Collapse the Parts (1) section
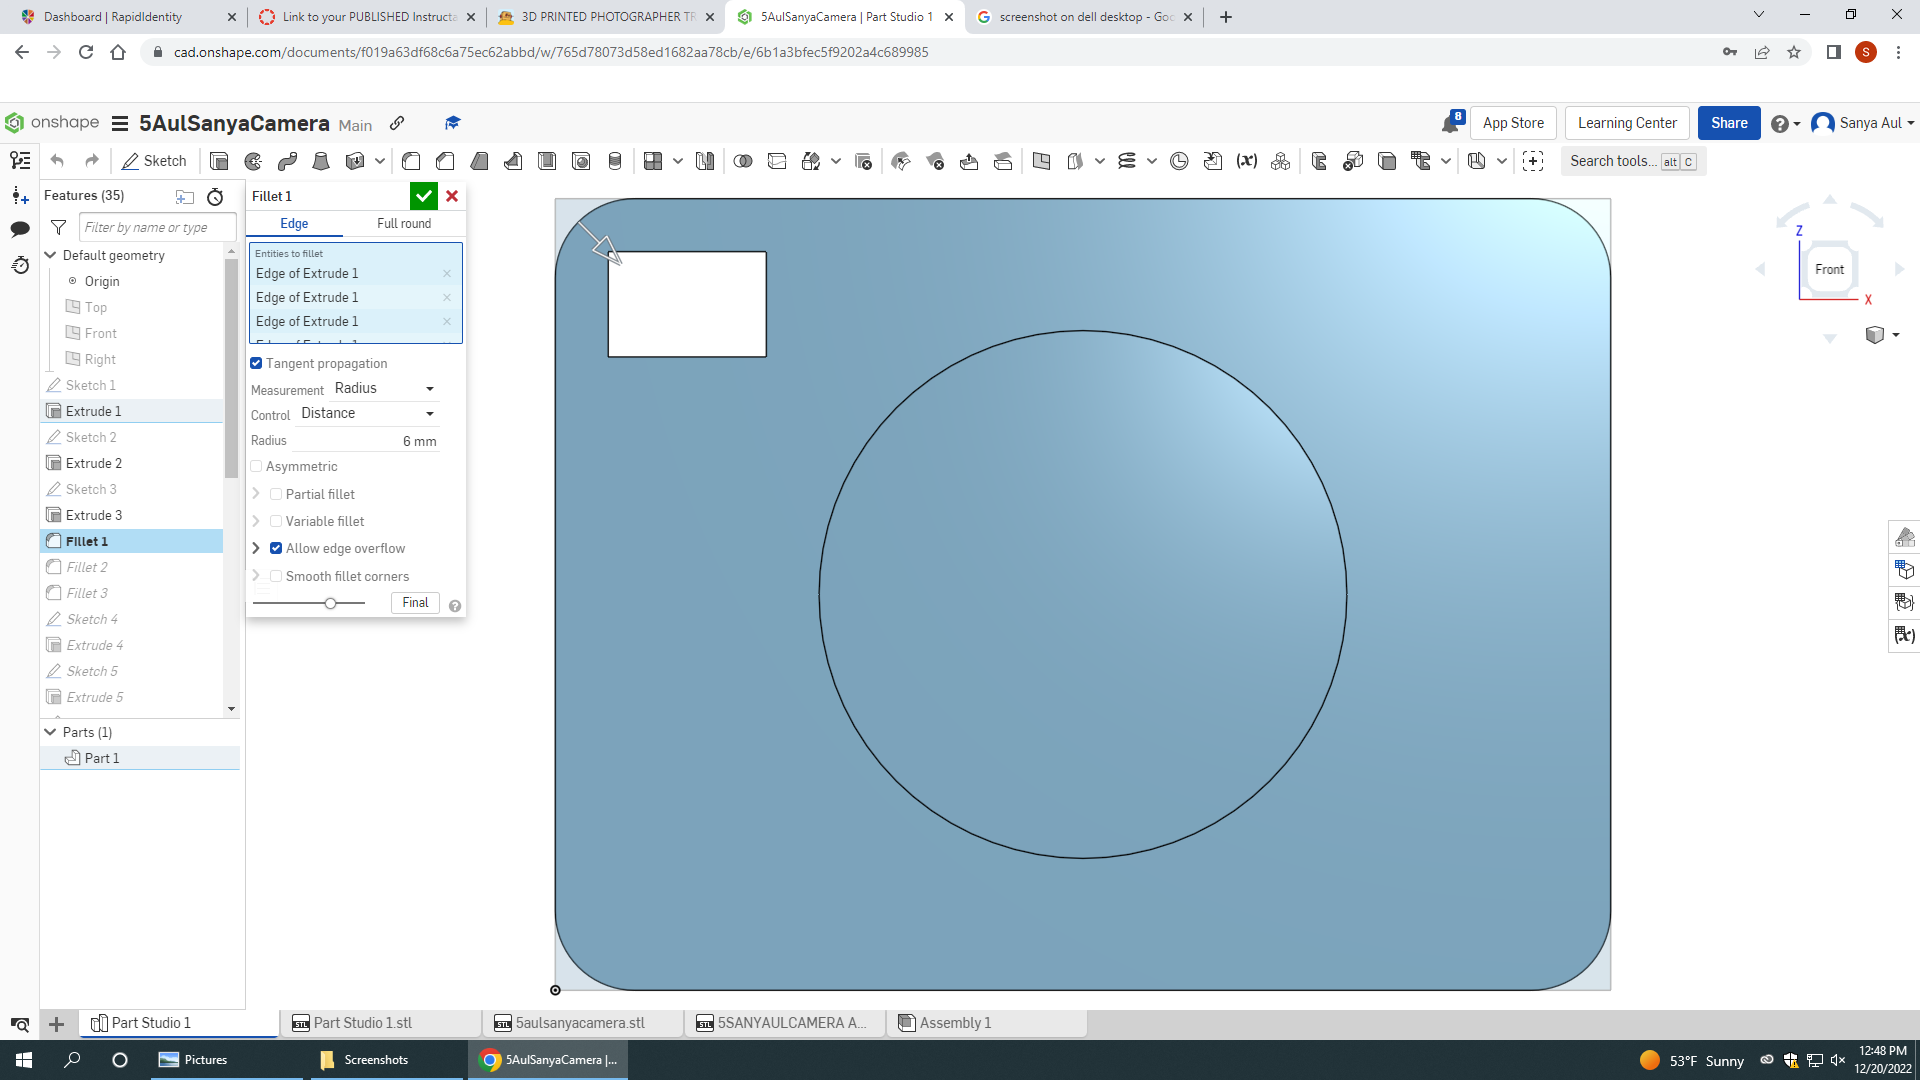 point(50,732)
